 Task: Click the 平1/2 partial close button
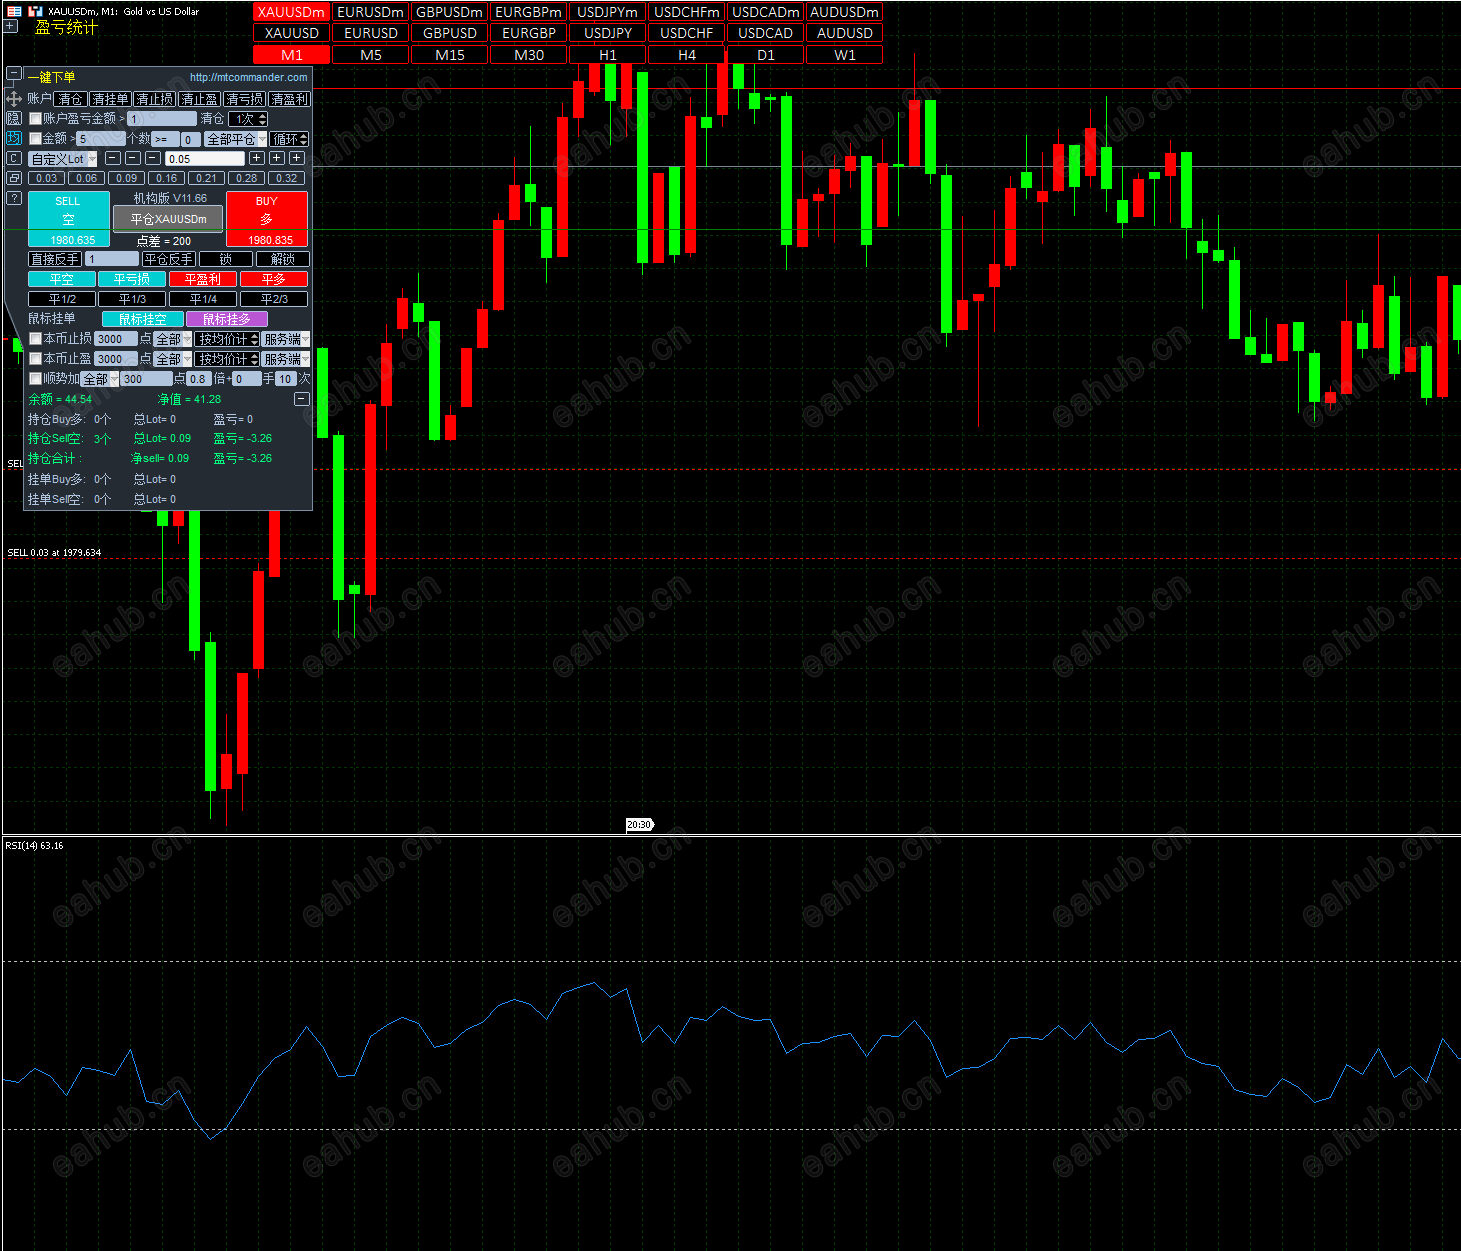point(62,299)
